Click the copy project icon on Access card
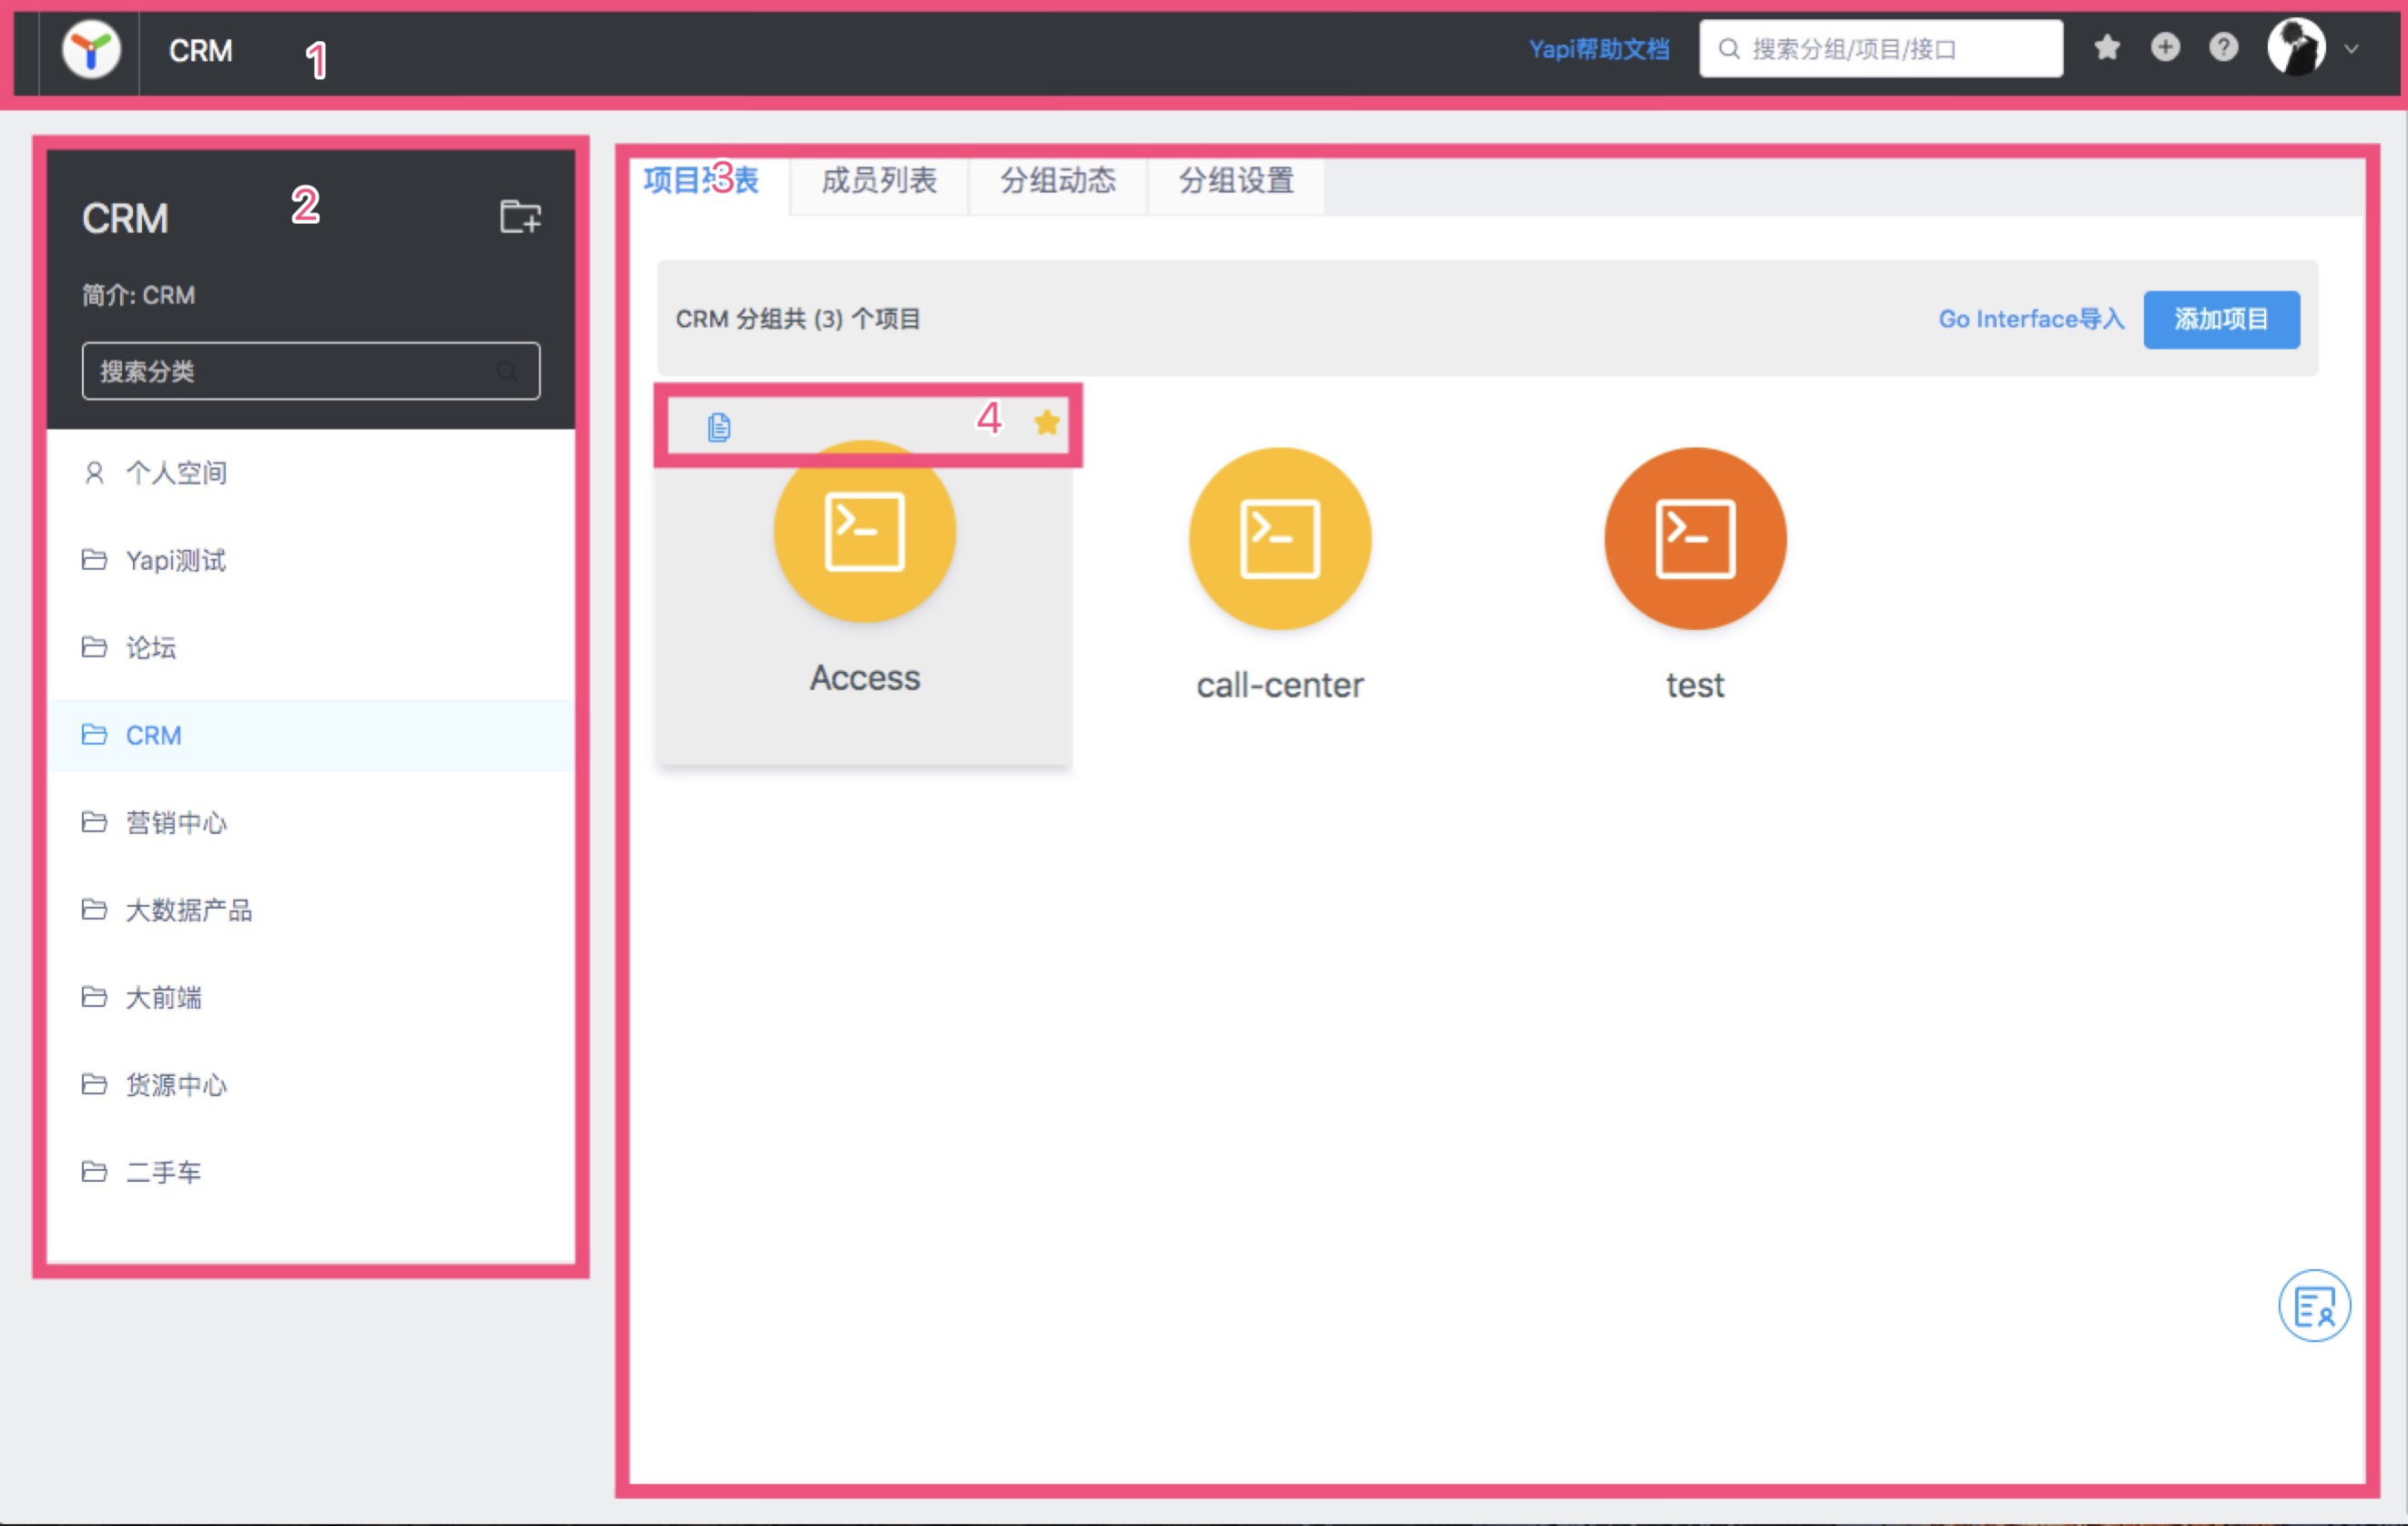 [718, 427]
